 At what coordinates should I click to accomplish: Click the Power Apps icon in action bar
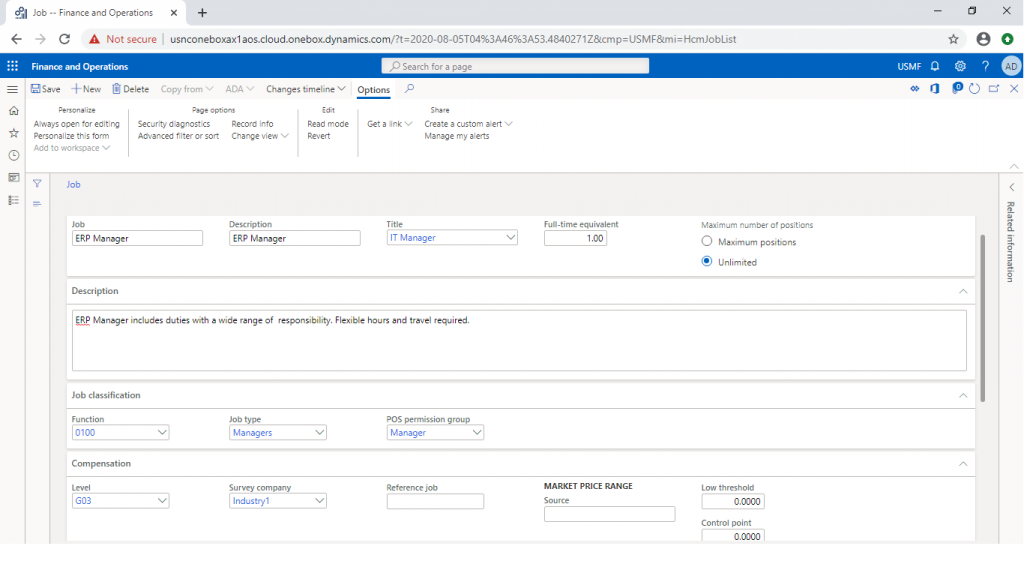pyautogui.click(x=915, y=89)
